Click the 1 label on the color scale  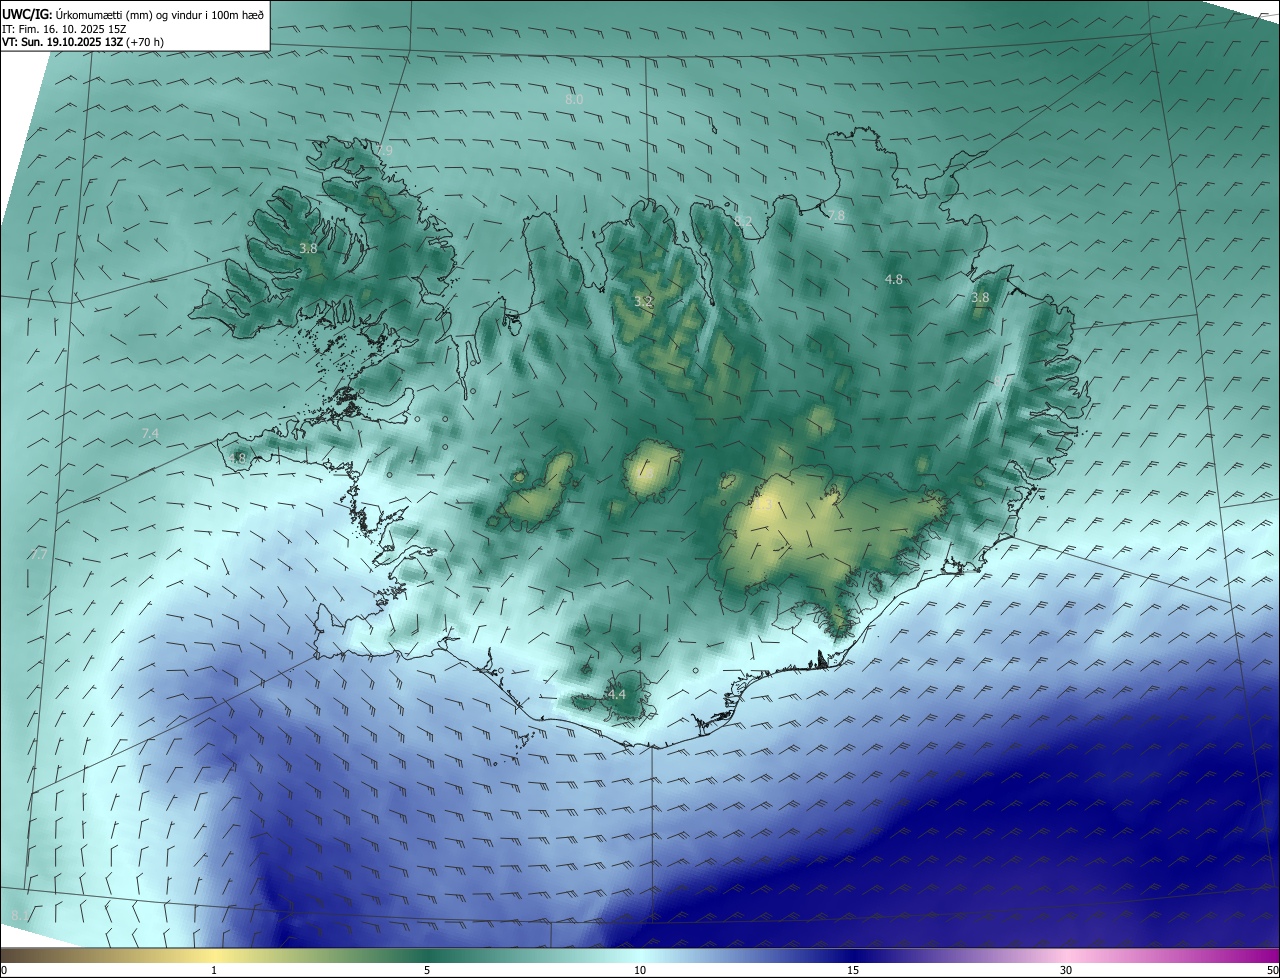pos(214,971)
